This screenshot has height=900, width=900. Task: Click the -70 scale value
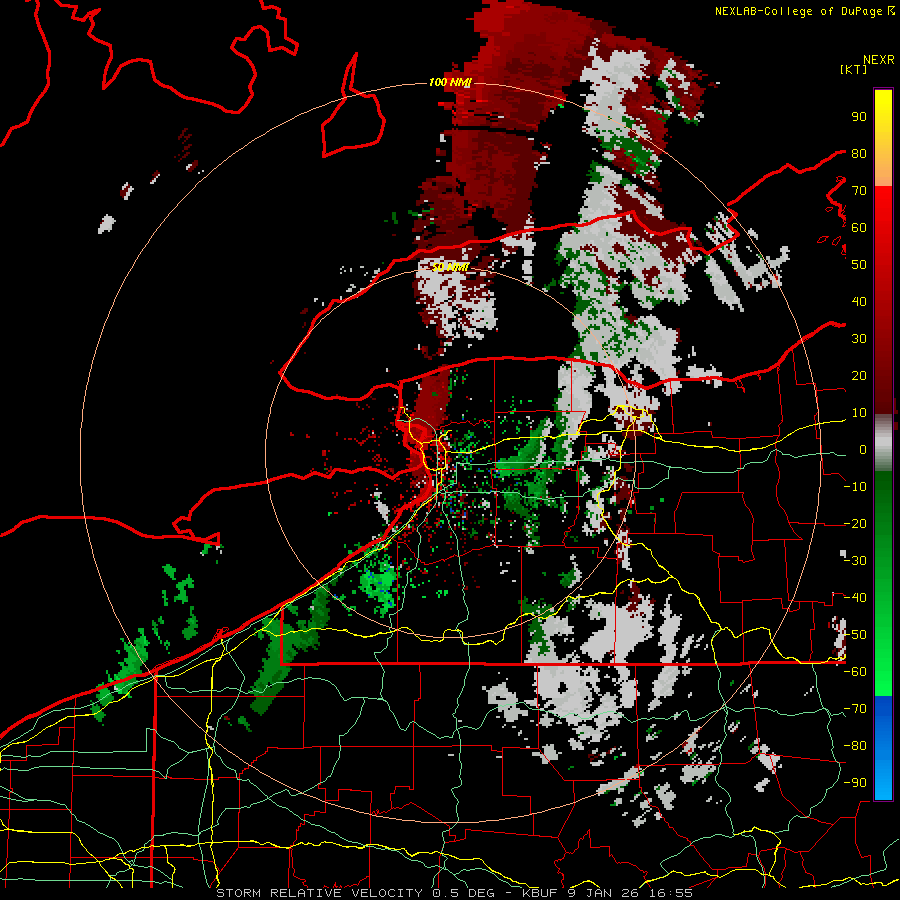[856, 709]
